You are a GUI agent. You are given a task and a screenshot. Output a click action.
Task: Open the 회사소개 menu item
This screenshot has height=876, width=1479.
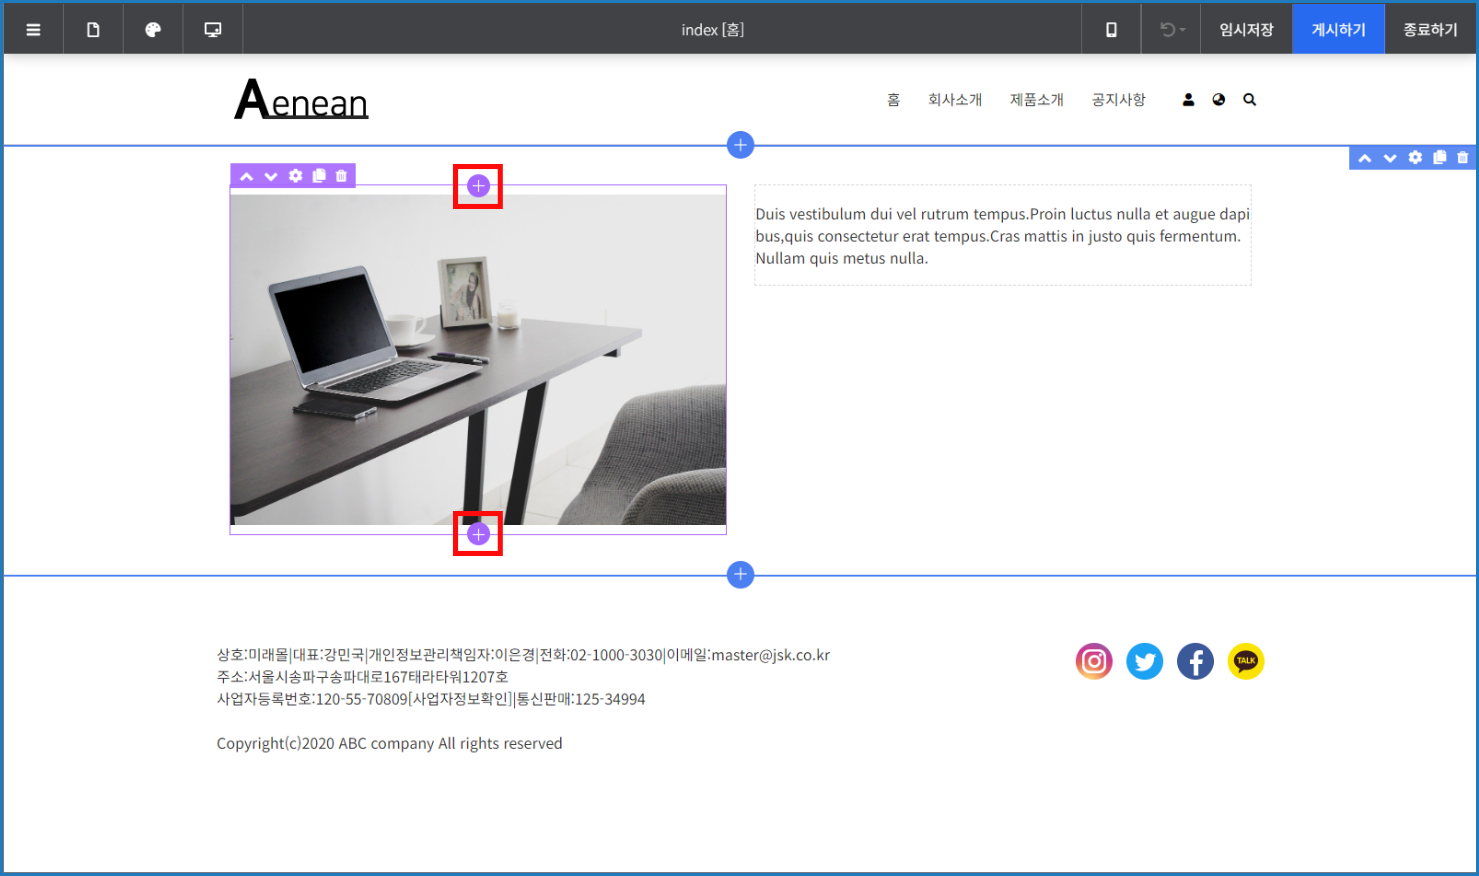pyautogui.click(x=954, y=100)
